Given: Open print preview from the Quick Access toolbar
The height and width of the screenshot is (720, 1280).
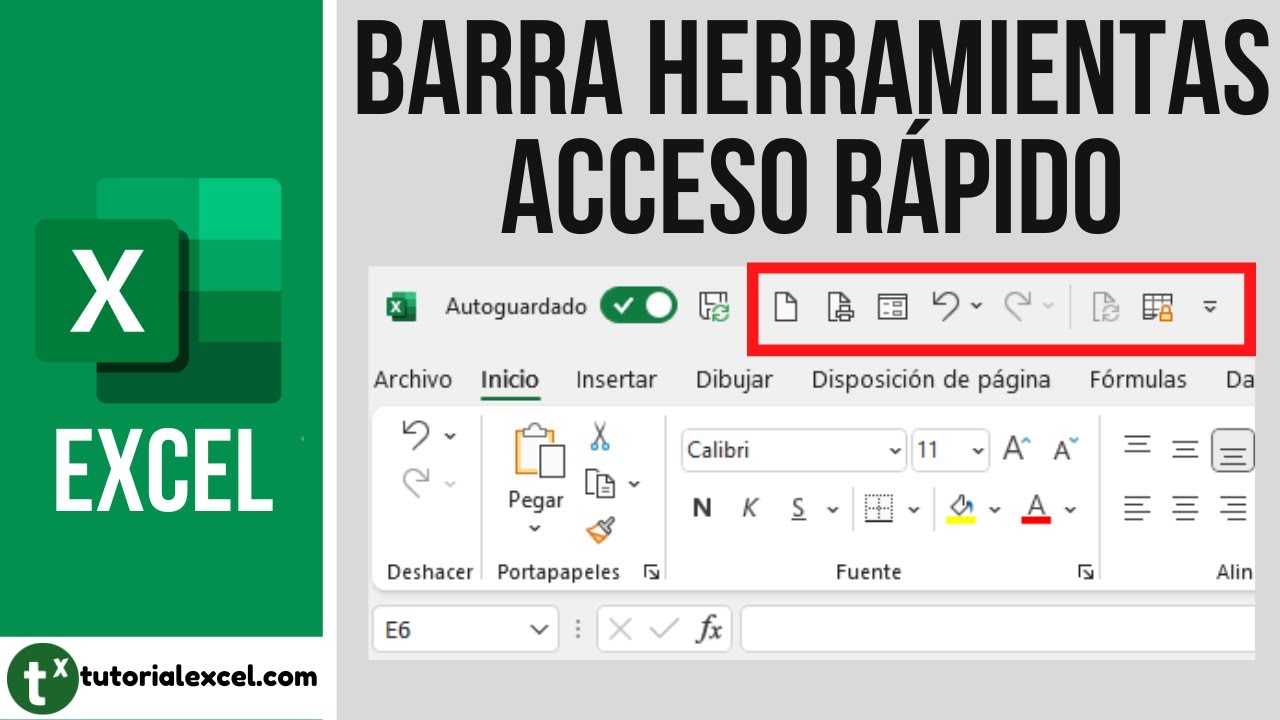Looking at the screenshot, I should click(x=841, y=307).
